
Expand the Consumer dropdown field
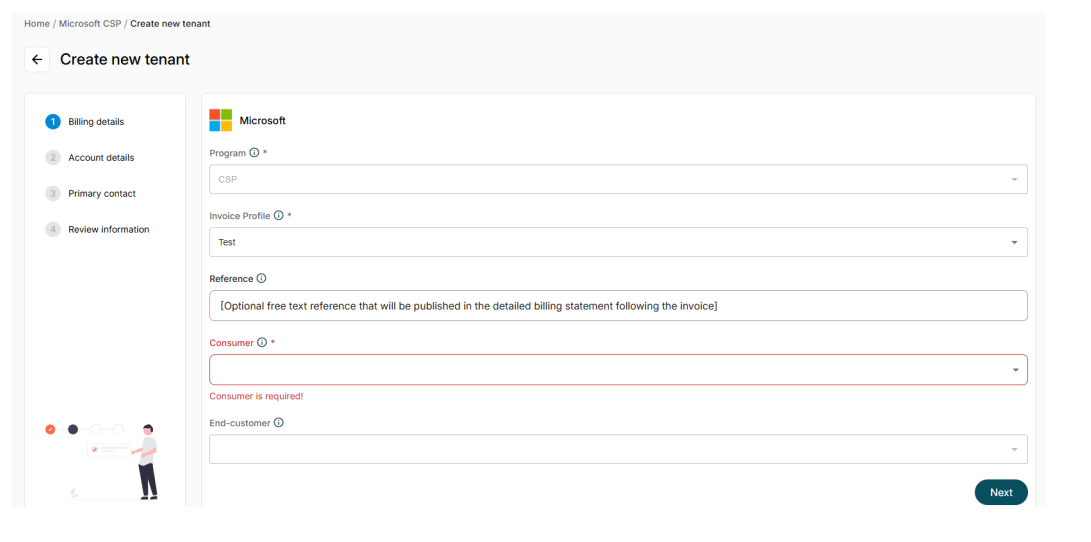click(x=618, y=369)
